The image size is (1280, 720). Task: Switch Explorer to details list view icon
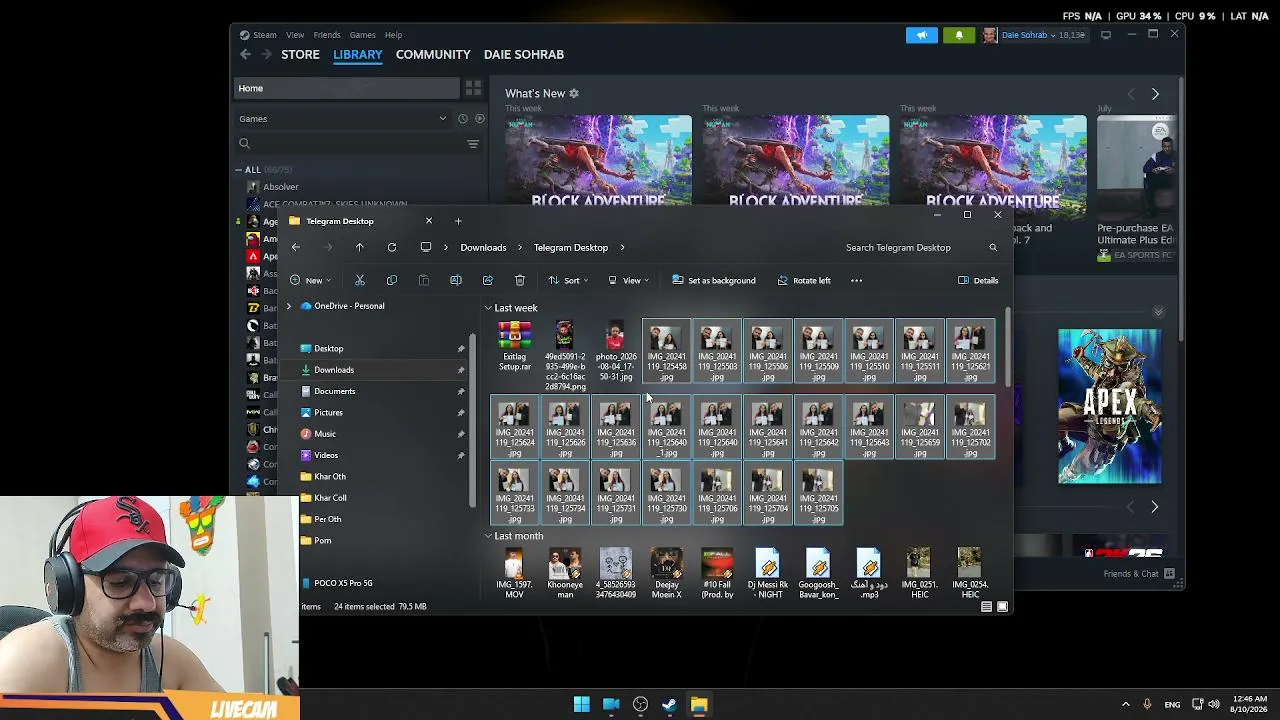[986, 607]
